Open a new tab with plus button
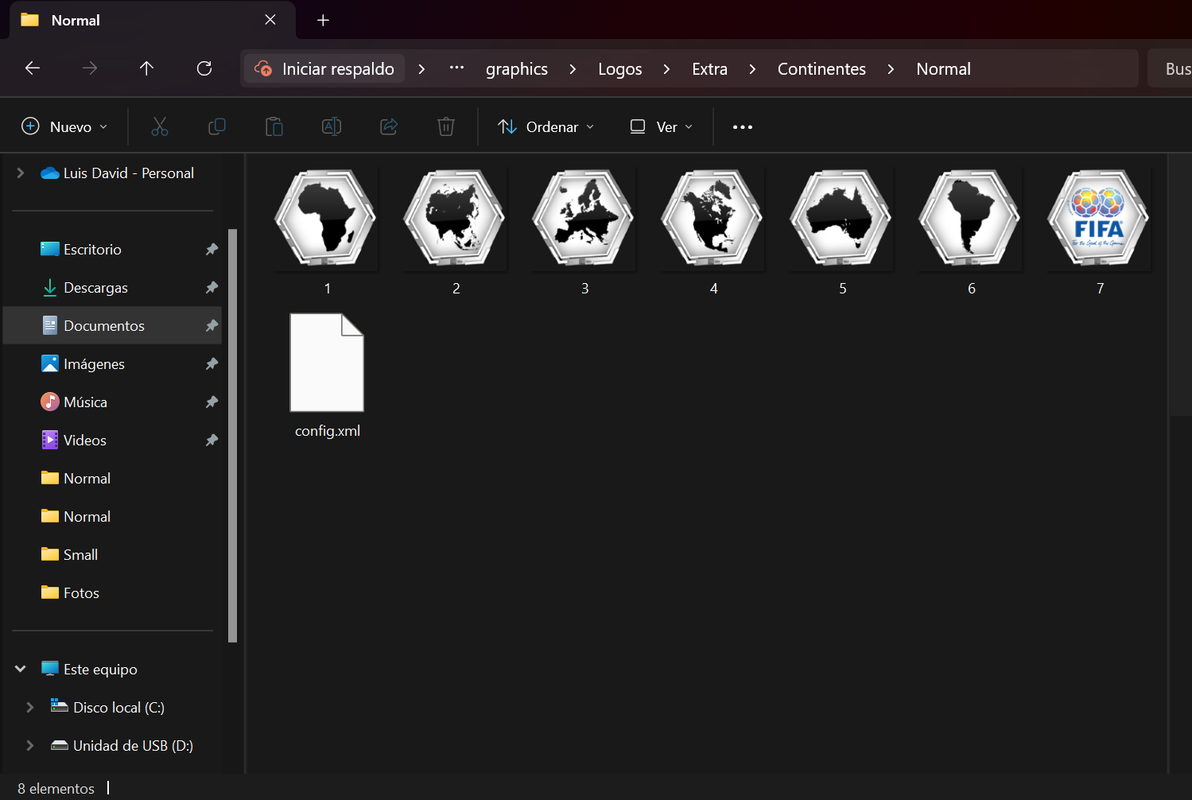 click(323, 21)
